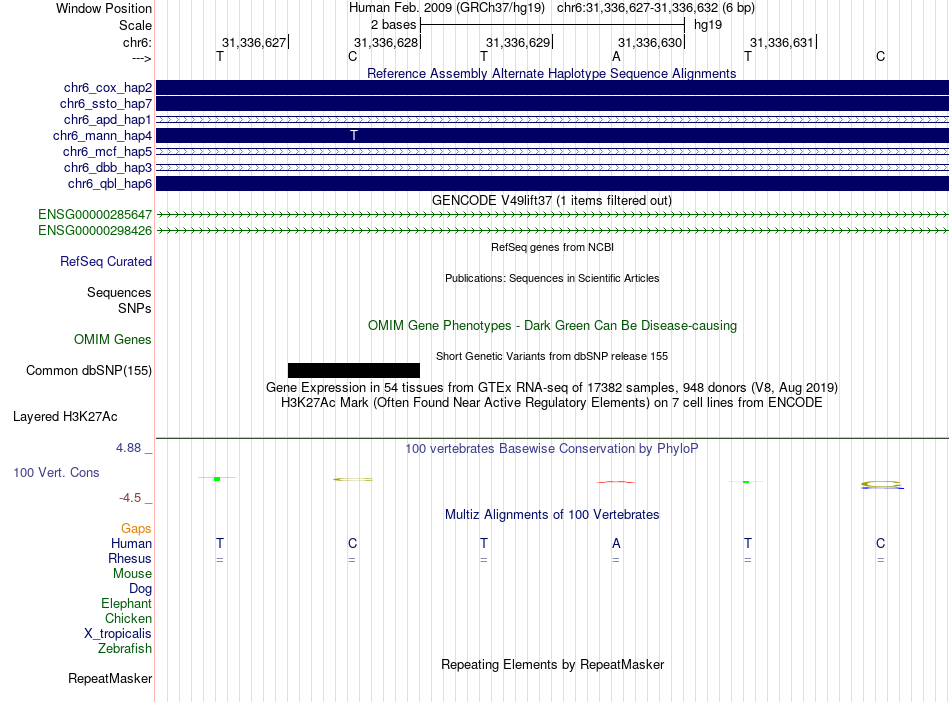Viewport: 950px width, 702px height.
Task: Open gene ENSG00000298426 label
Action: 95,231
